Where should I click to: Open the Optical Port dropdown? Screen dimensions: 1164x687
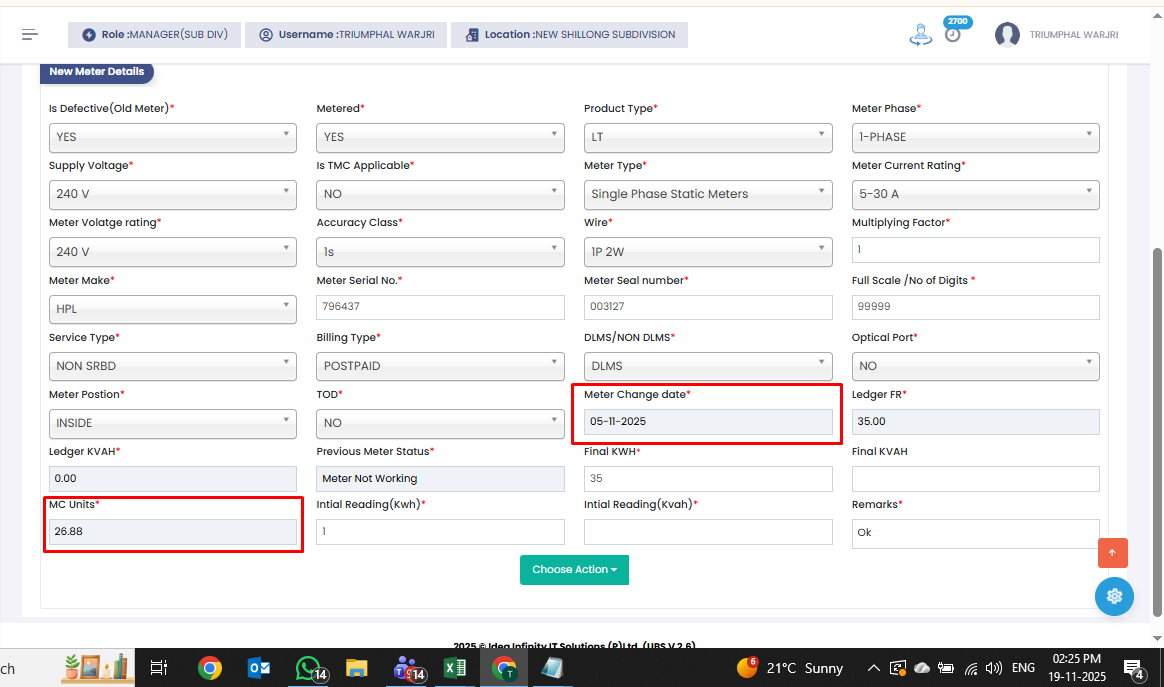coord(975,366)
